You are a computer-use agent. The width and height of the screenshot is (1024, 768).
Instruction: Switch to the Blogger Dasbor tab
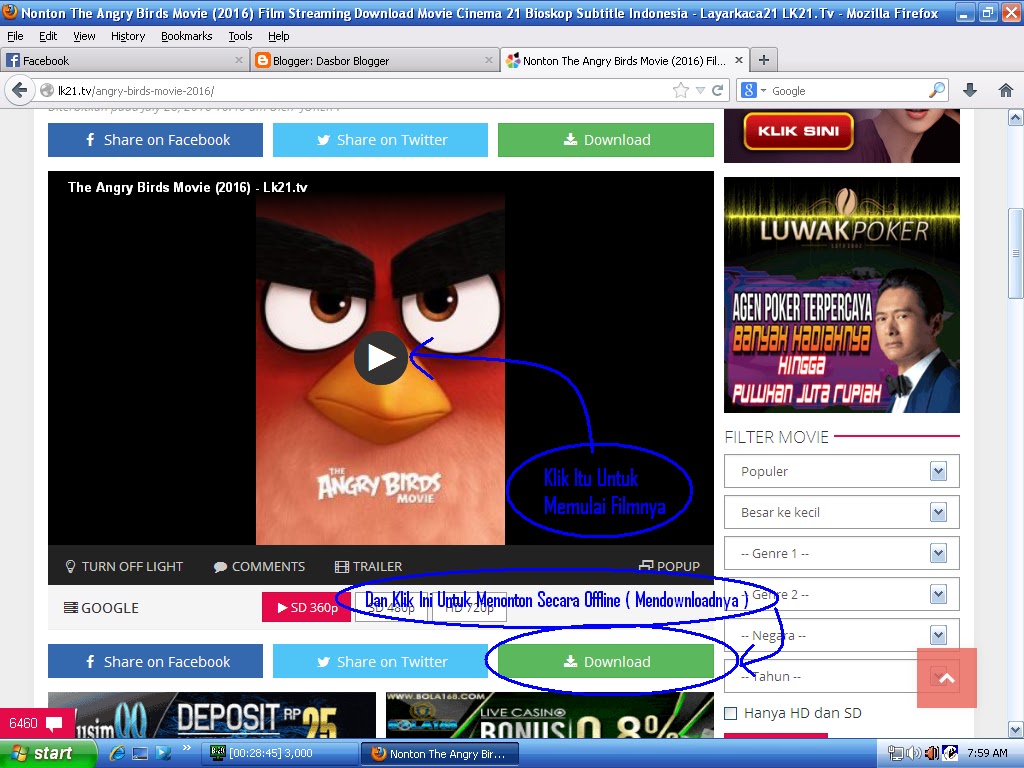374,60
